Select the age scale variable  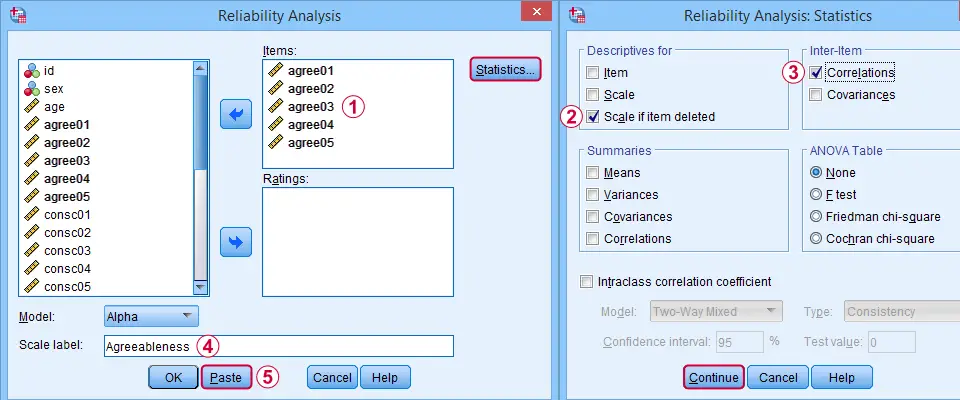click(55, 107)
